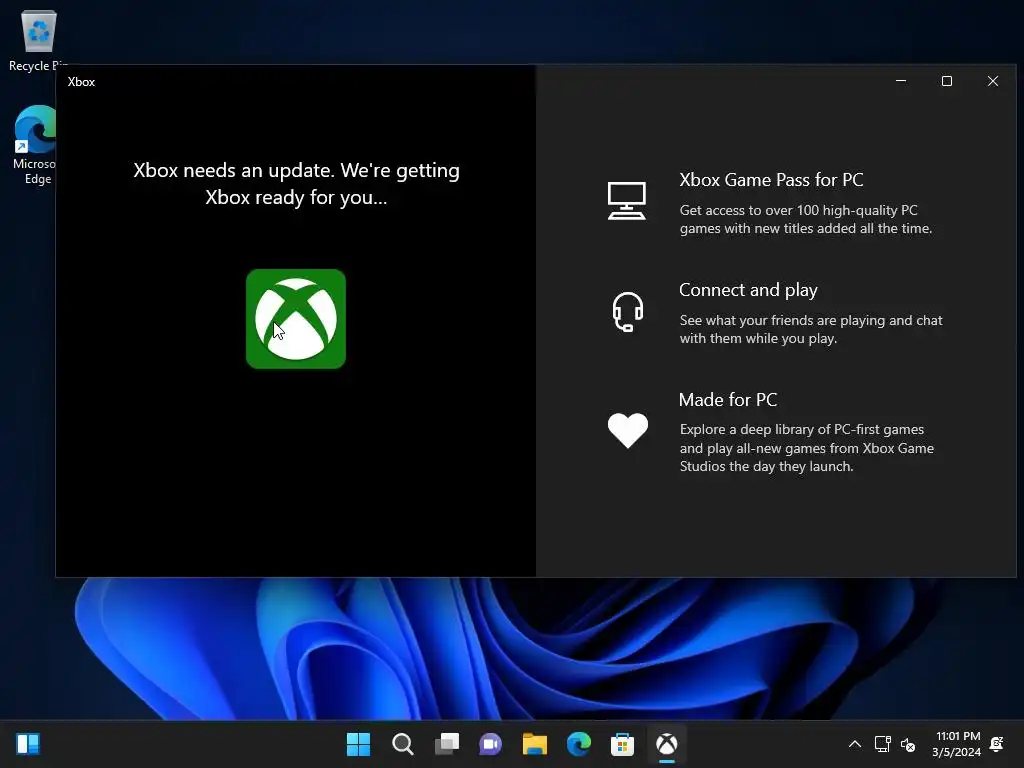1024x768 pixels.
Task: Open the Windows Start menu
Action: point(359,744)
